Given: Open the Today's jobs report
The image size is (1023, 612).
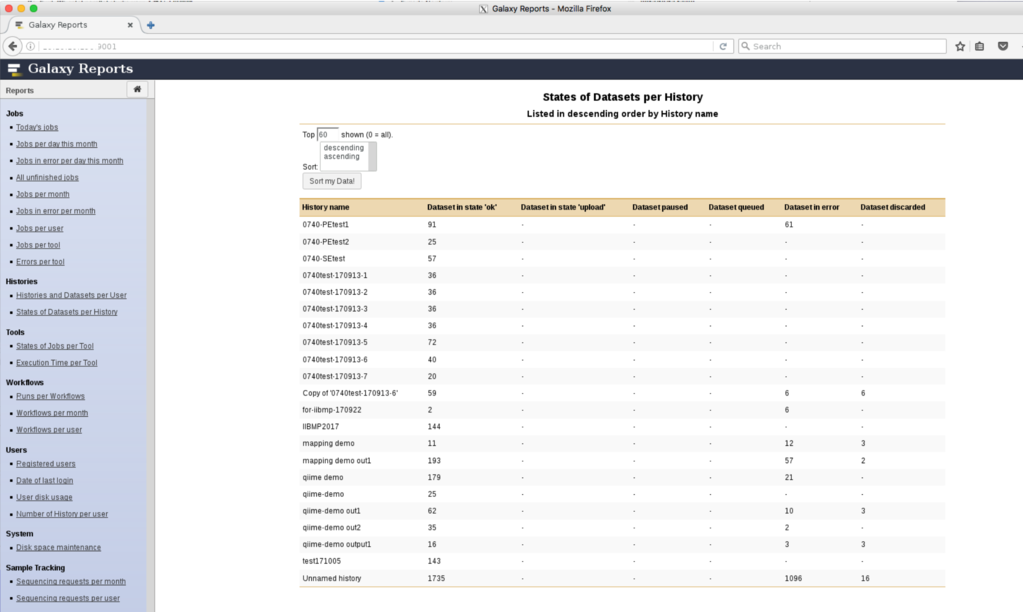Looking at the screenshot, I should pyautogui.click(x=37, y=127).
